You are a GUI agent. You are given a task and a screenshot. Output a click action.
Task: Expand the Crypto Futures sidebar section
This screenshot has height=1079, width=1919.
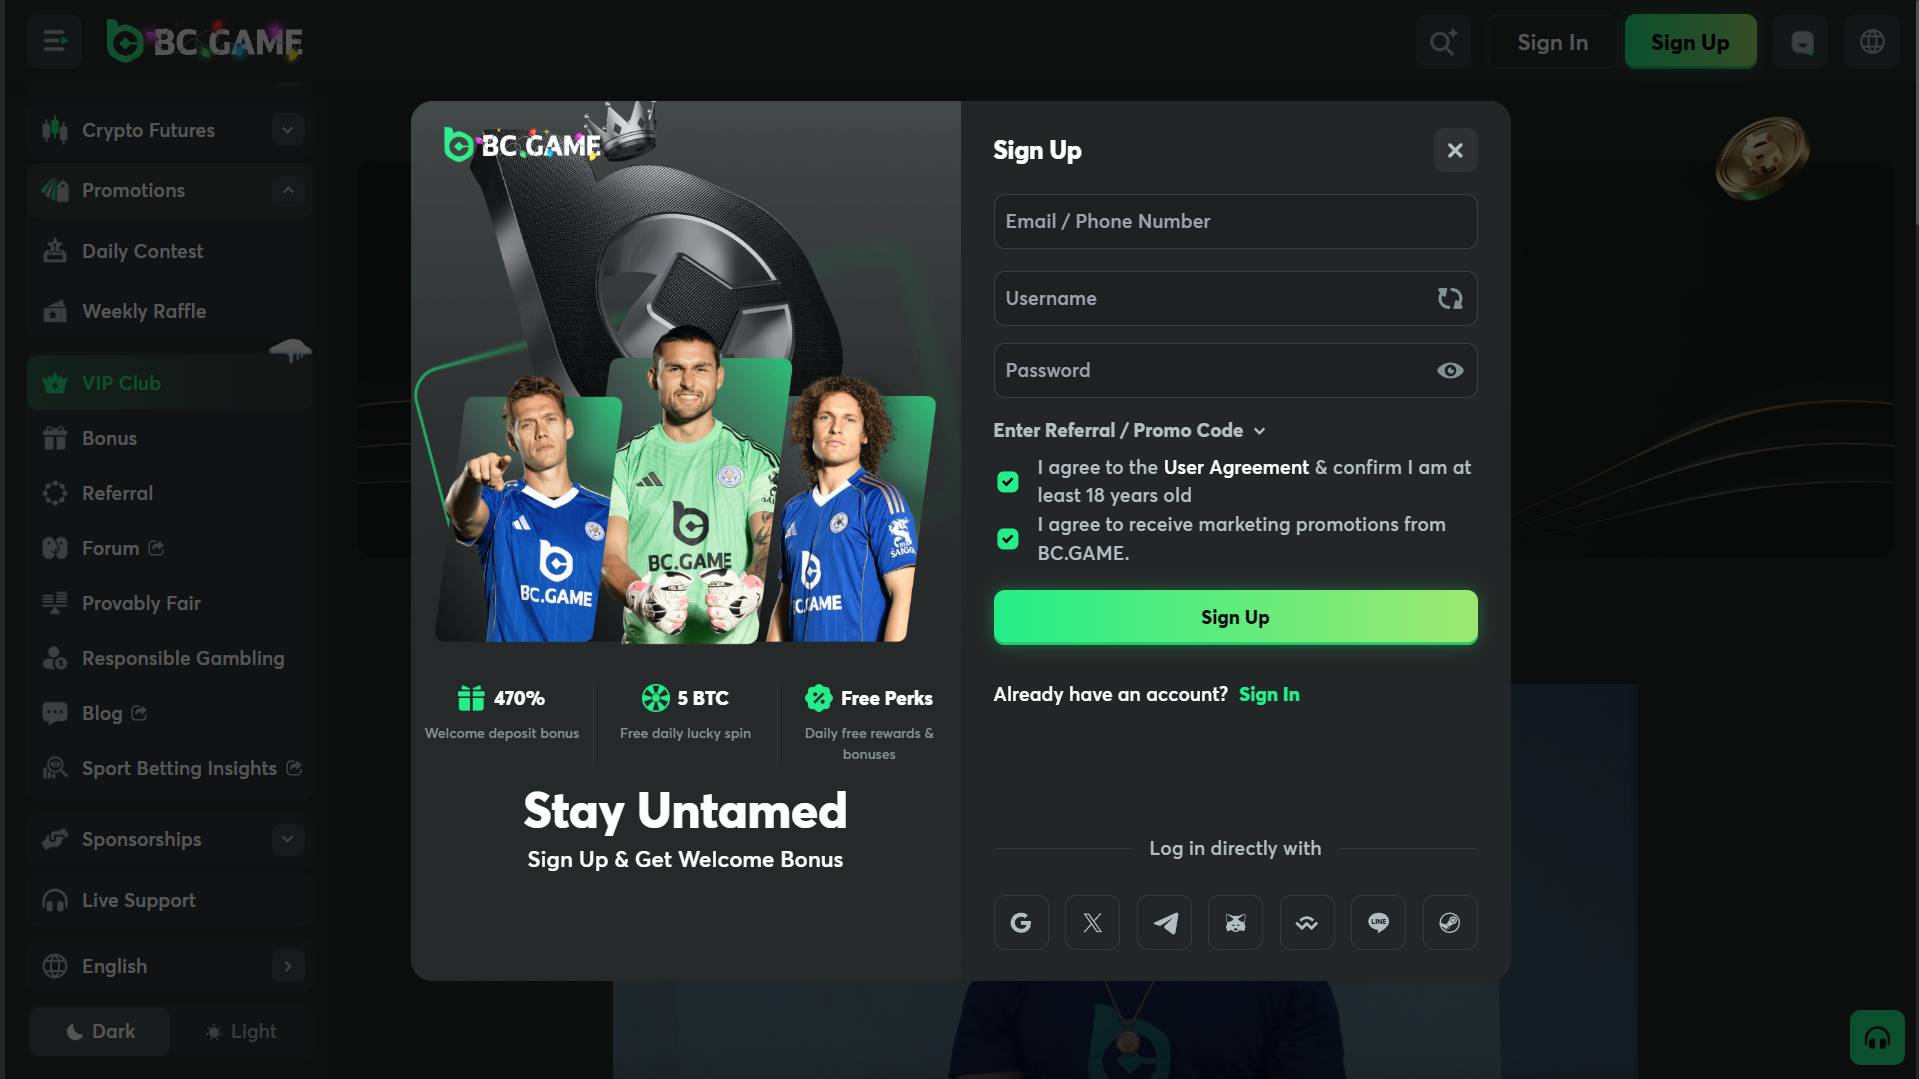[170, 130]
